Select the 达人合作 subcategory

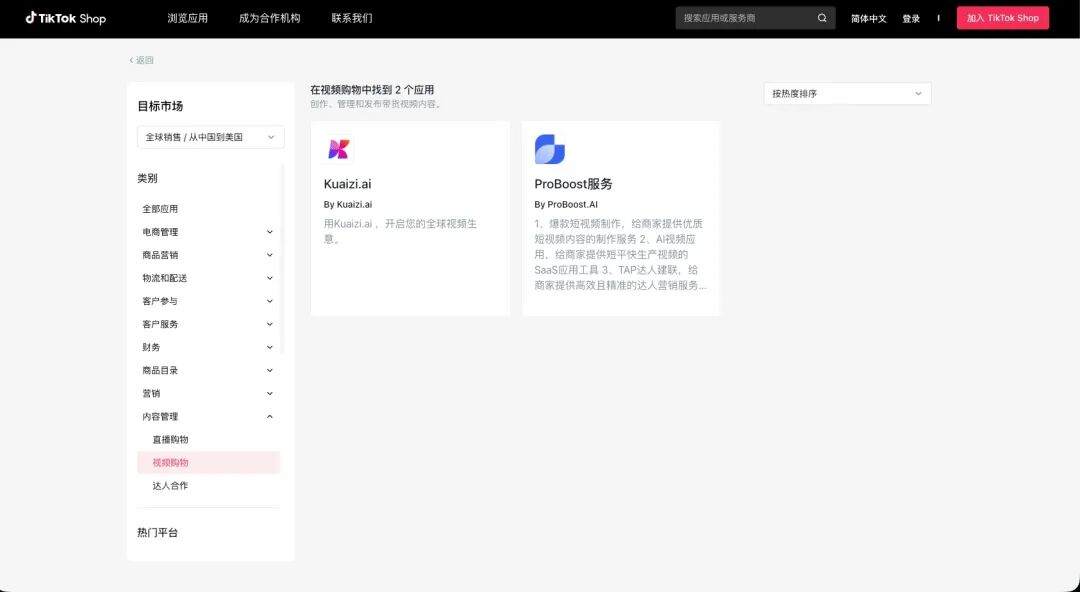tap(170, 486)
